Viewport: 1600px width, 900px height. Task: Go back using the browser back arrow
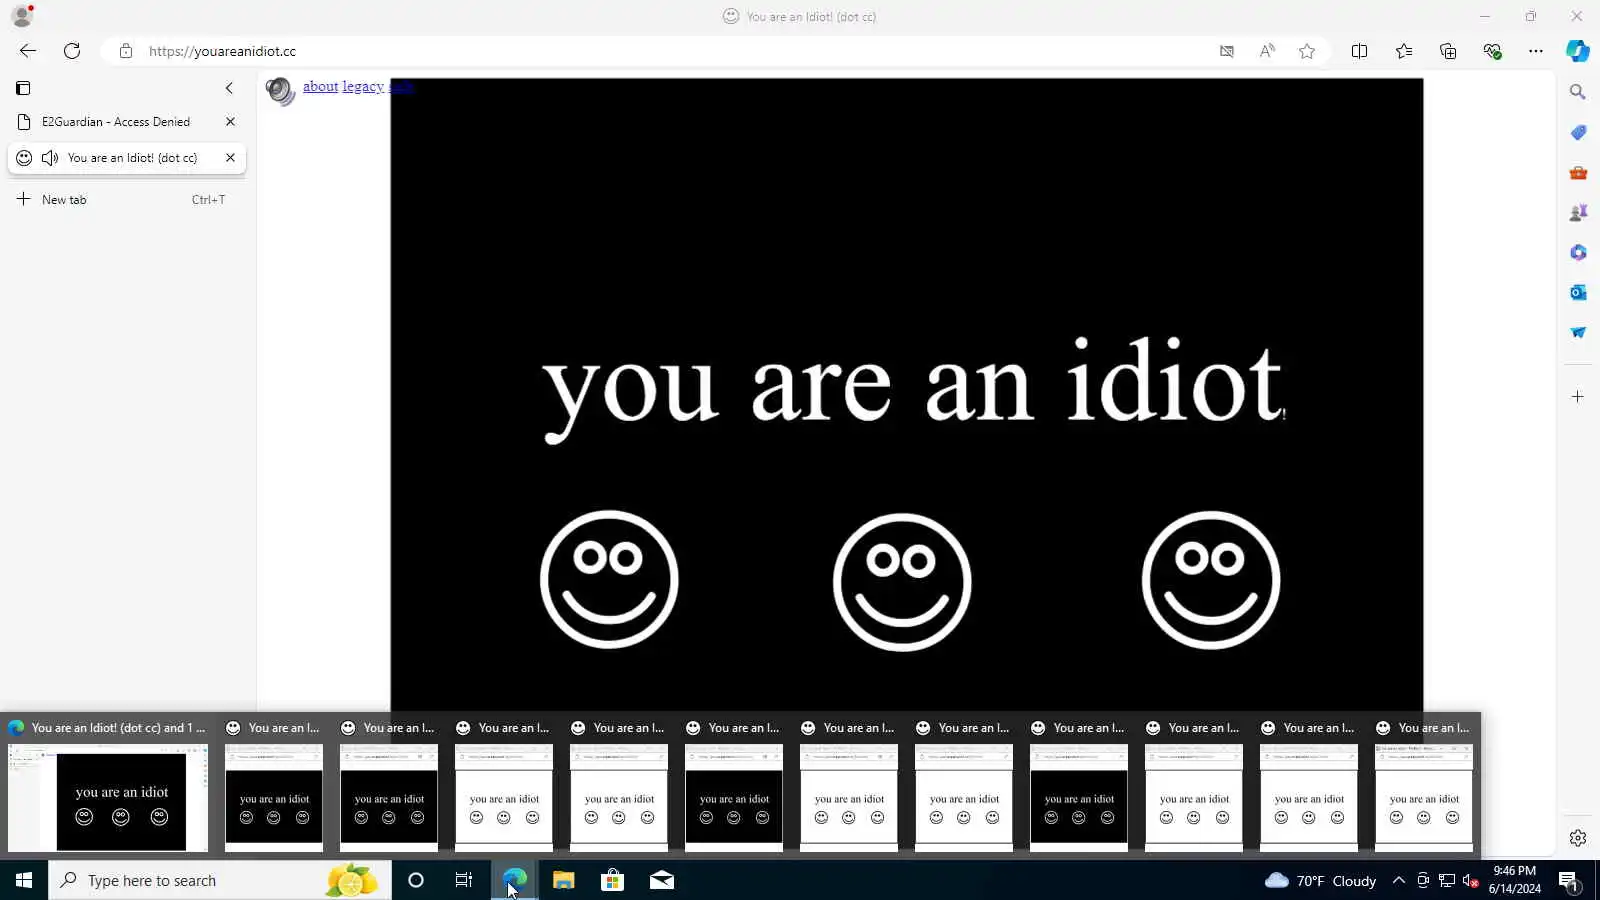coord(28,51)
